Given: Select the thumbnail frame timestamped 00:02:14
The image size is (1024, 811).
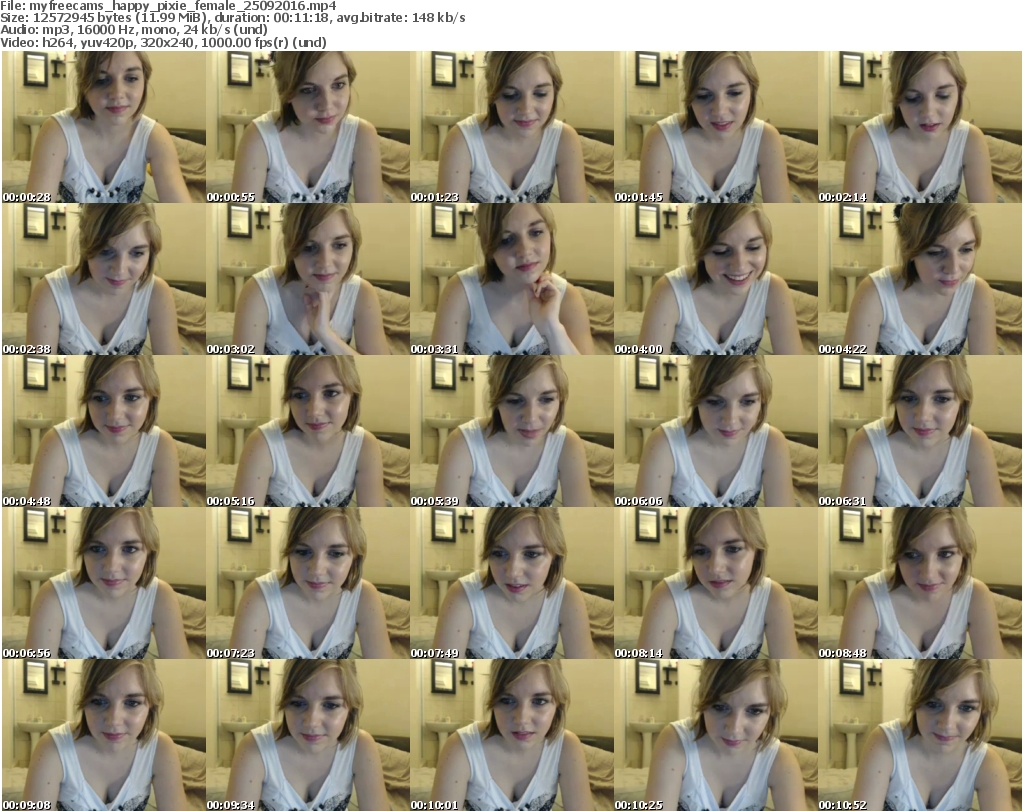Looking at the screenshot, I should pos(920,127).
